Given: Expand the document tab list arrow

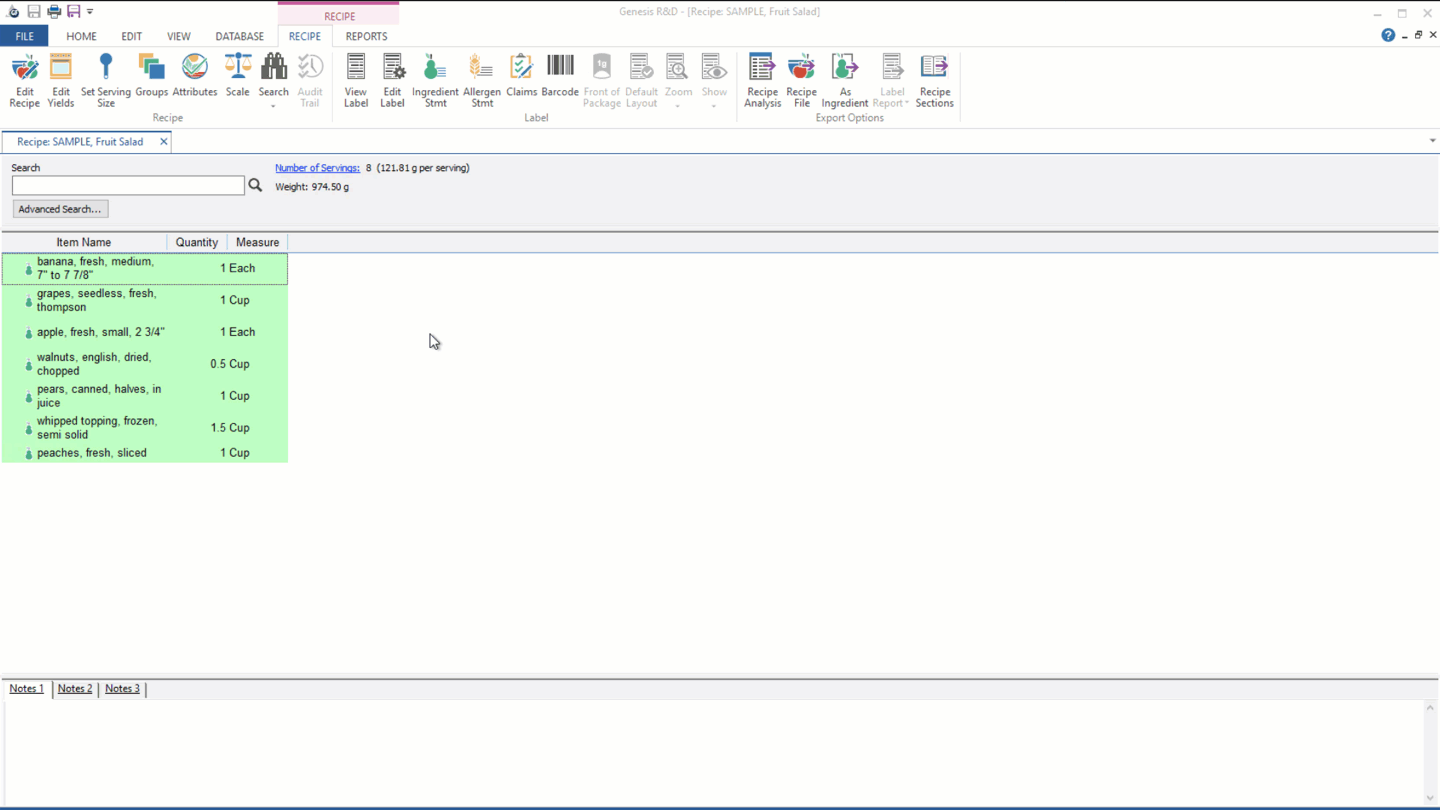Looking at the screenshot, I should 1432,141.
